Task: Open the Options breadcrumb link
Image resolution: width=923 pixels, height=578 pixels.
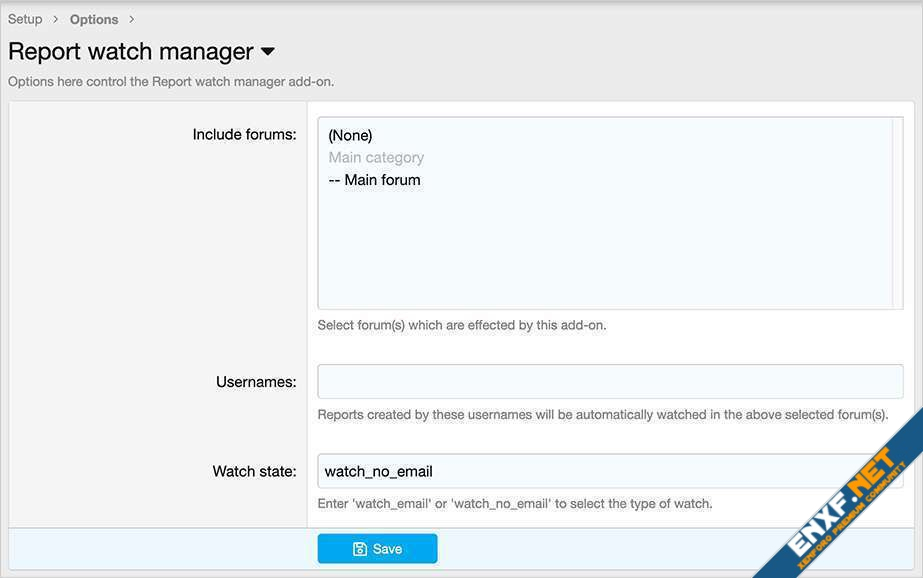Action: (94, 19)
